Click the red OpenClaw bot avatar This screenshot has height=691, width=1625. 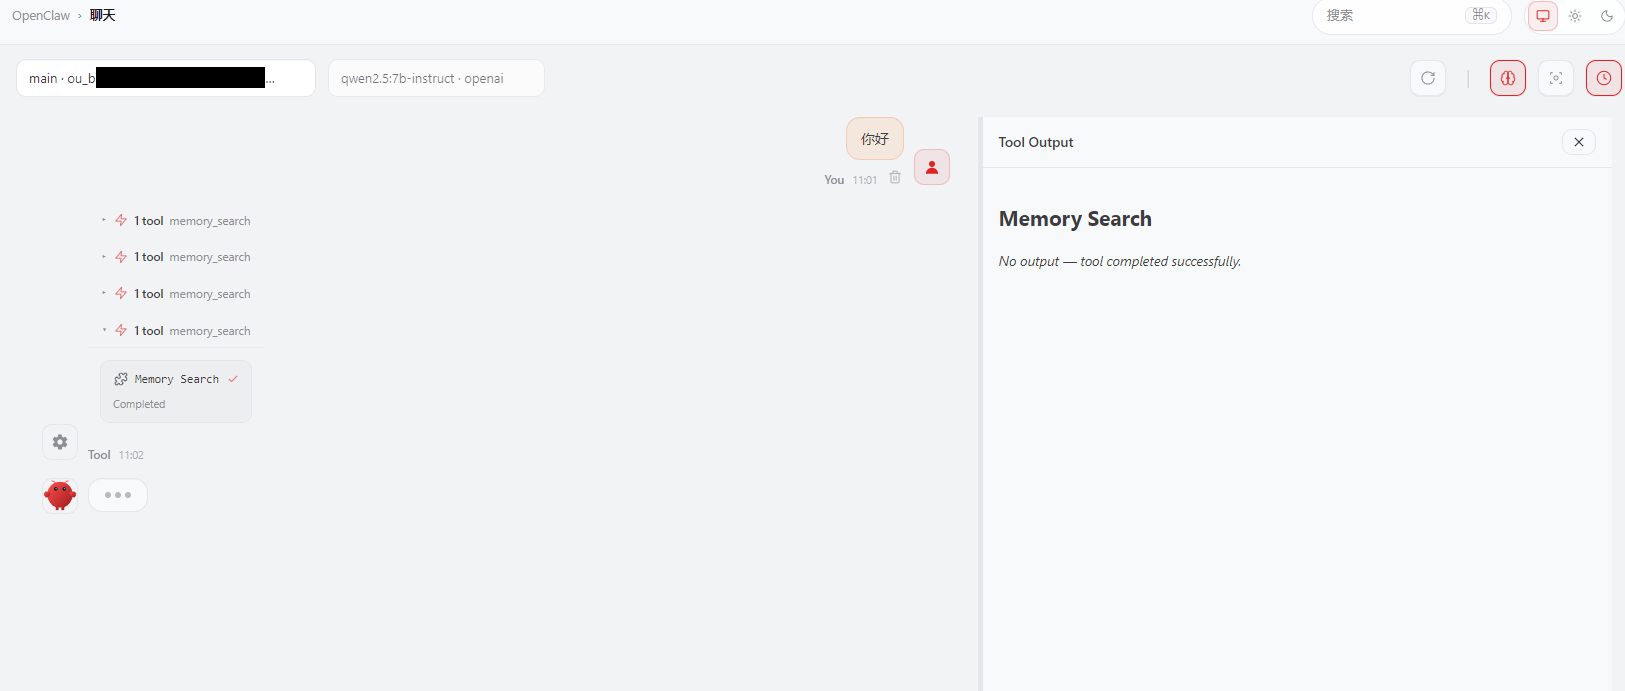(60, 494)
